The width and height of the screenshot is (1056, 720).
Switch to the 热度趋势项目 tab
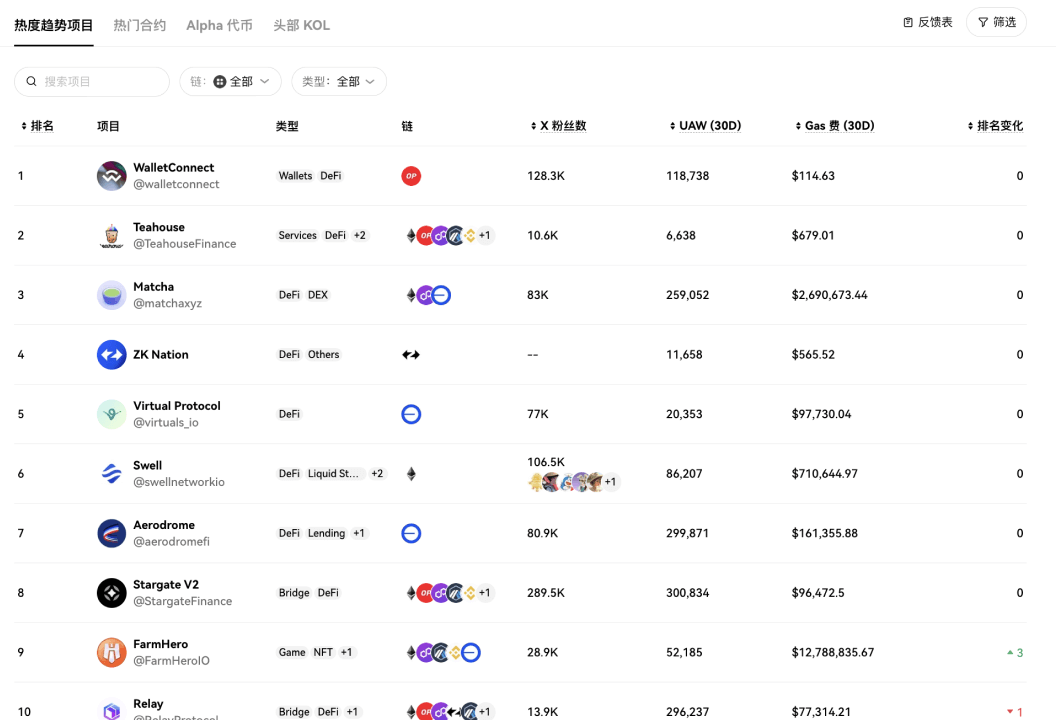click(x=54, y=25)
